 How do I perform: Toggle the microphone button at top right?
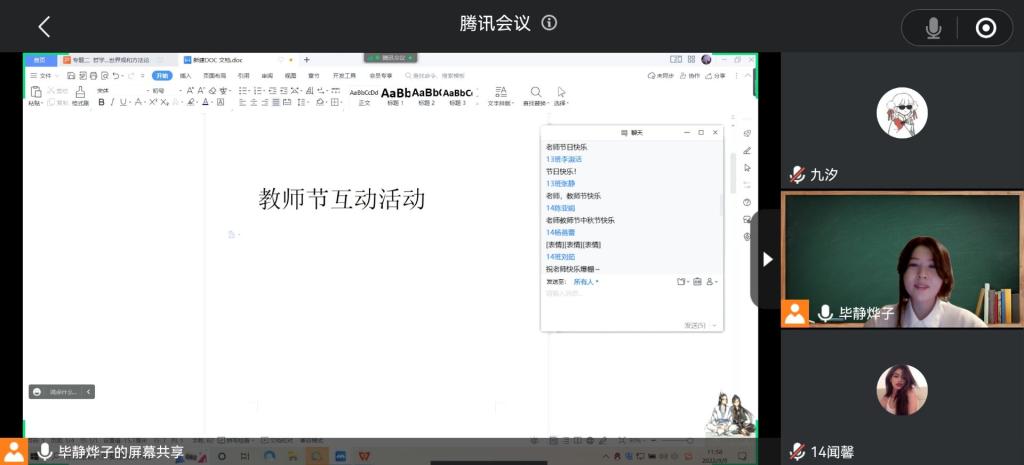[933, 28]
